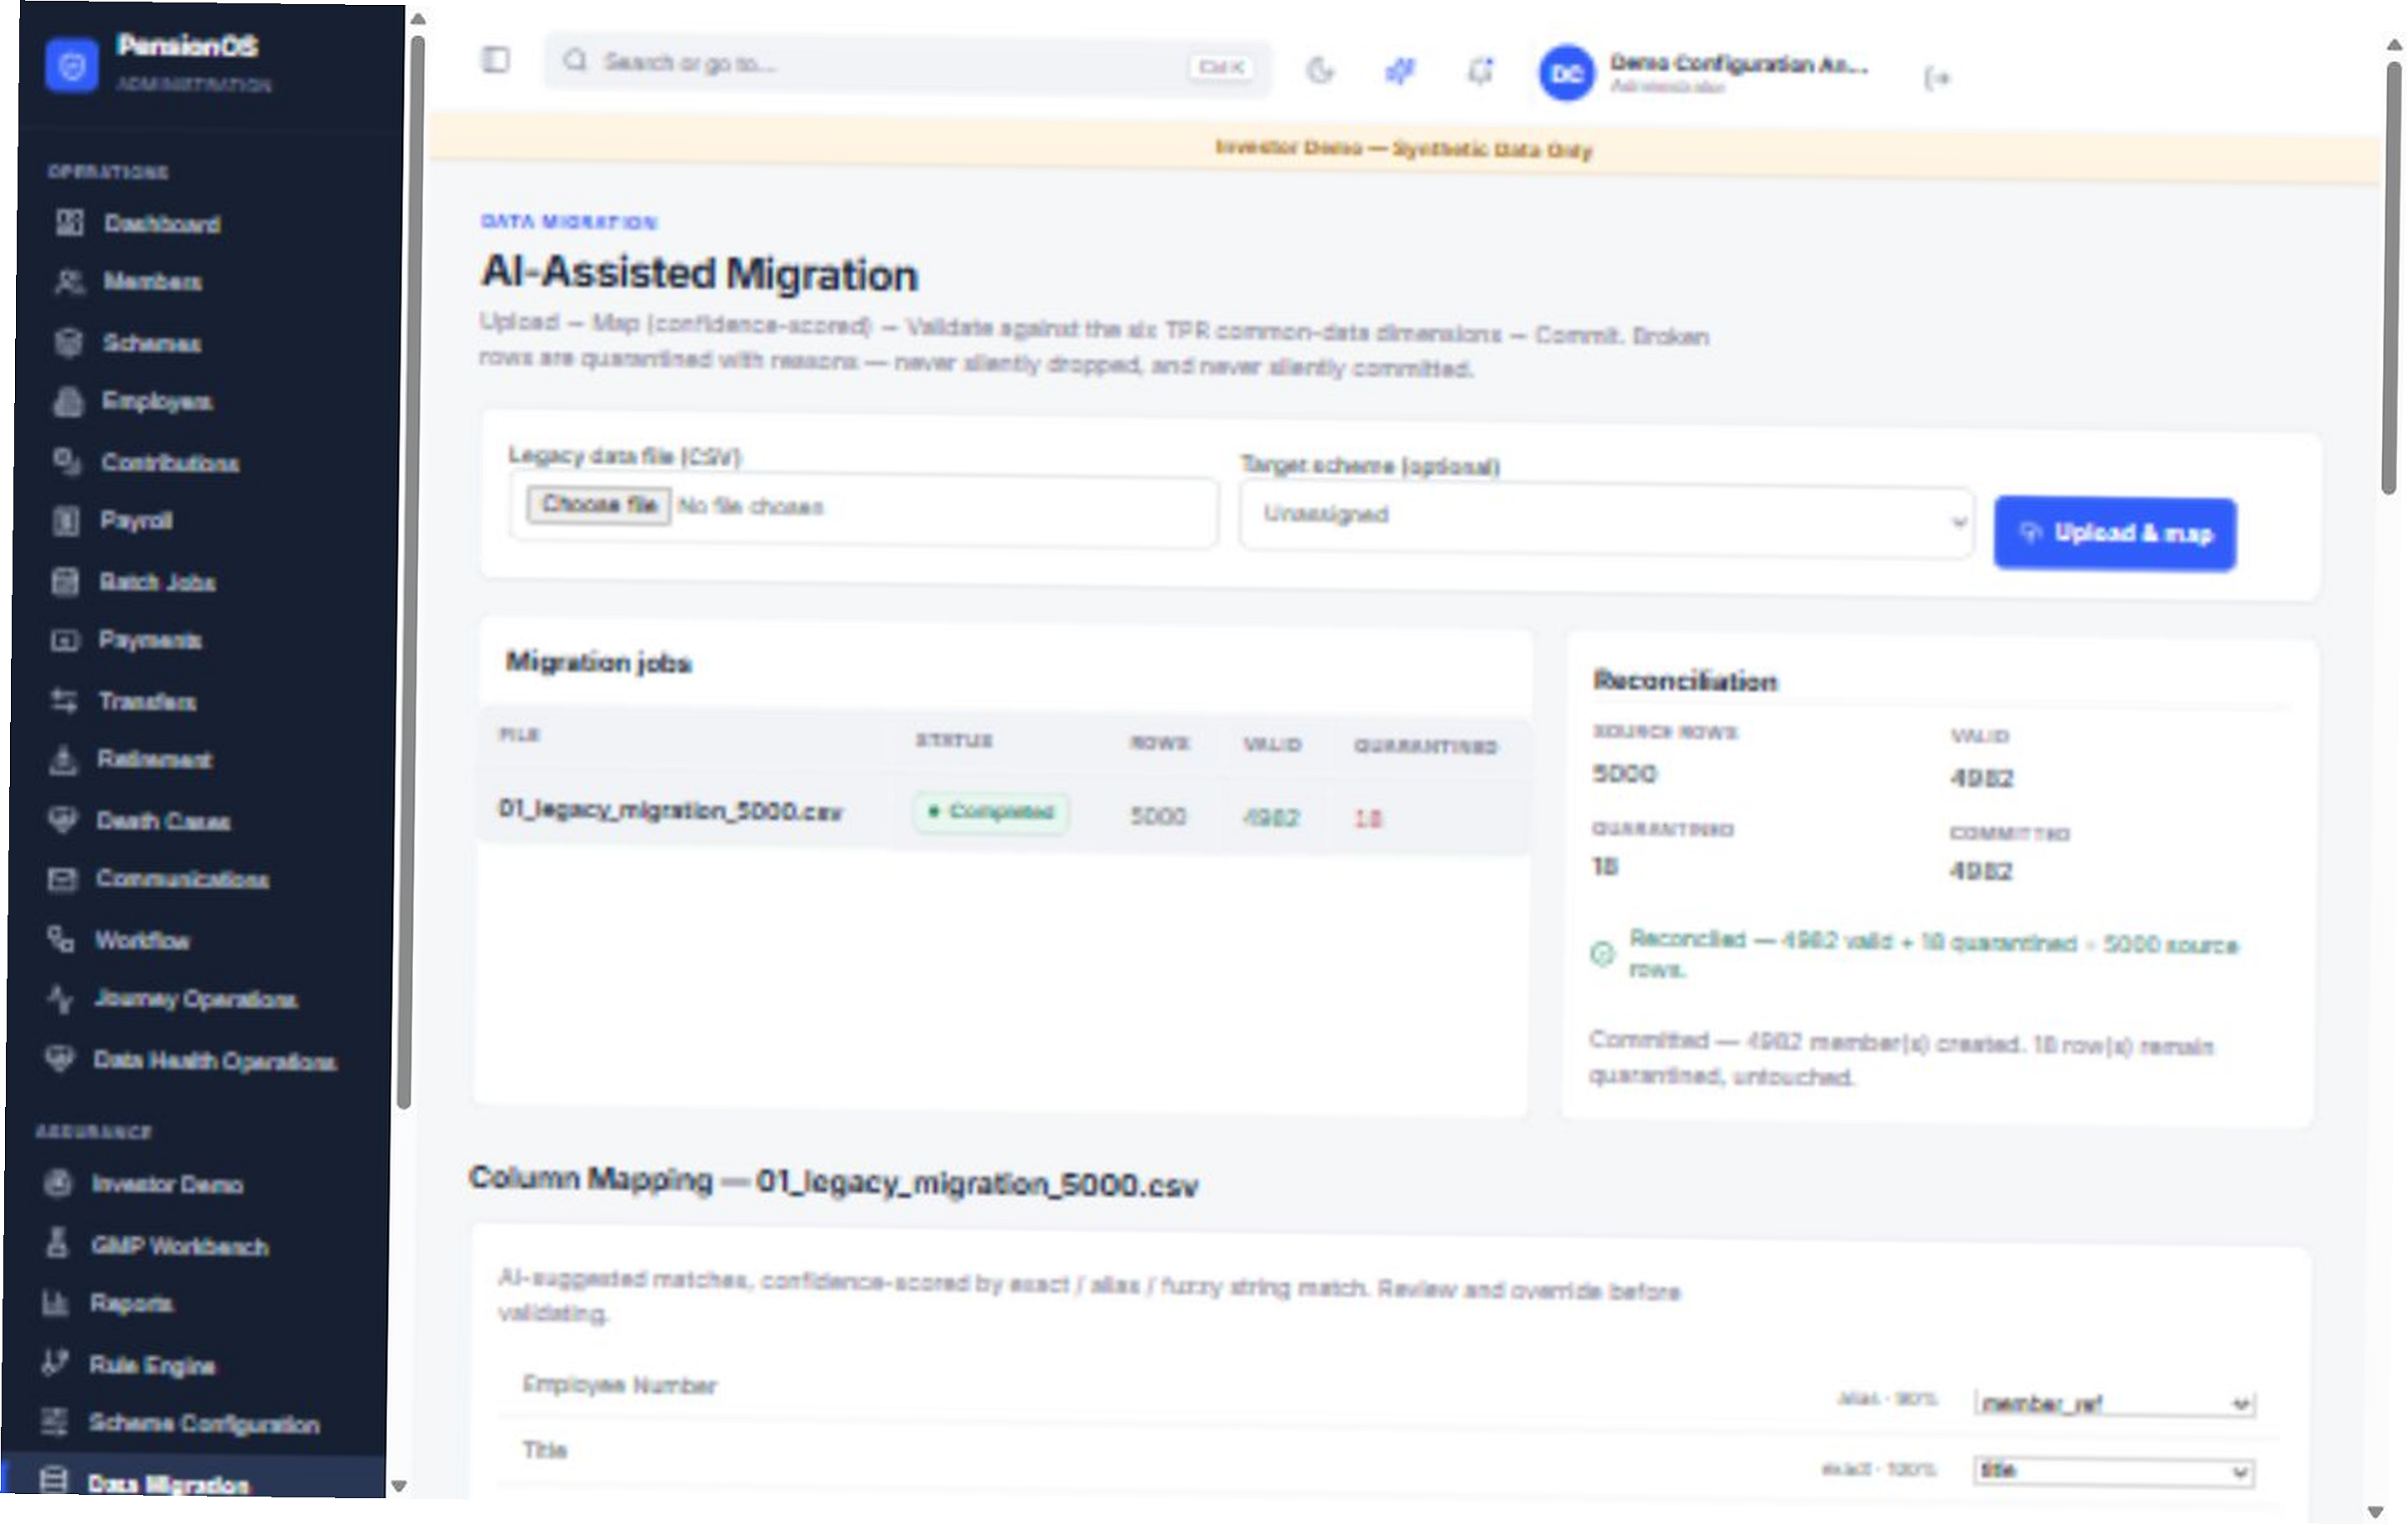
Task: Select the Retirement sidebar icon
Action: tap(63, 760)
